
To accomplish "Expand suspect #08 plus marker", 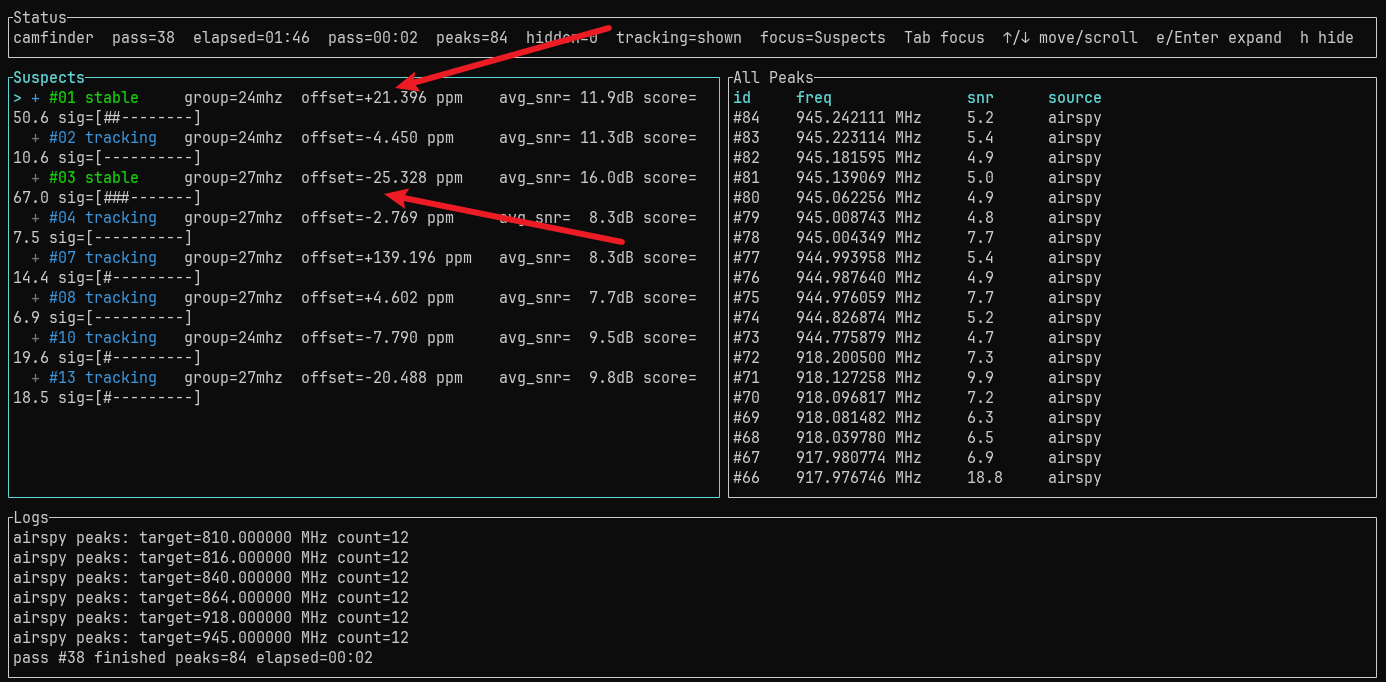I will [36, 298].
